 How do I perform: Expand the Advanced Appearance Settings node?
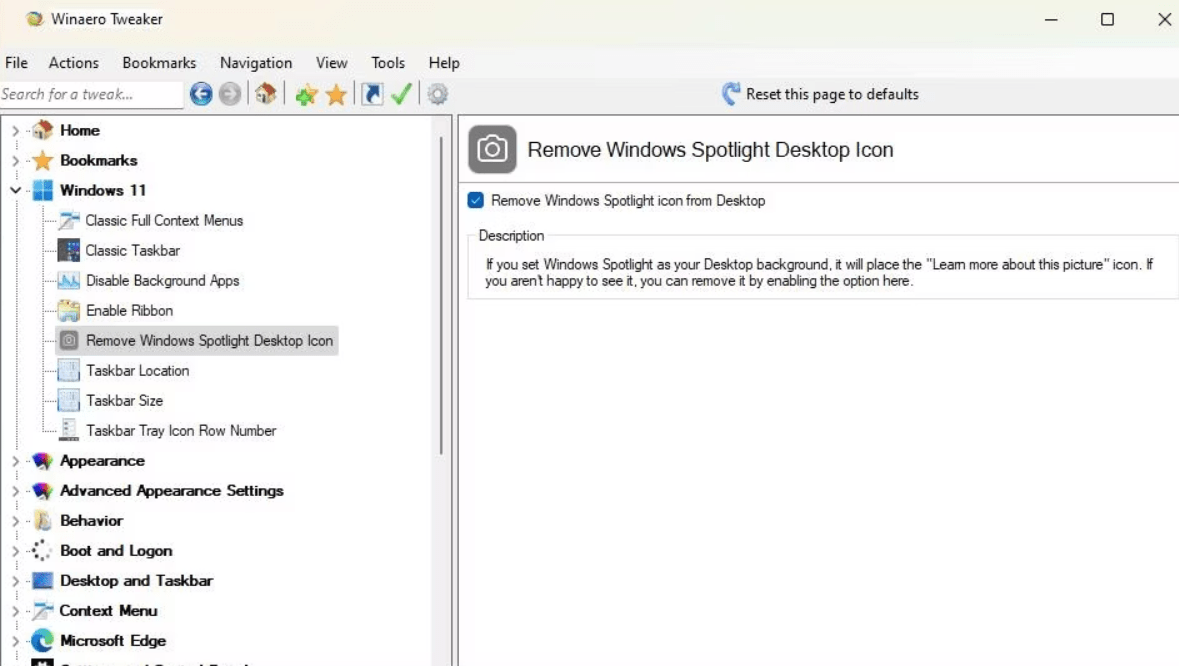[15, 491]
